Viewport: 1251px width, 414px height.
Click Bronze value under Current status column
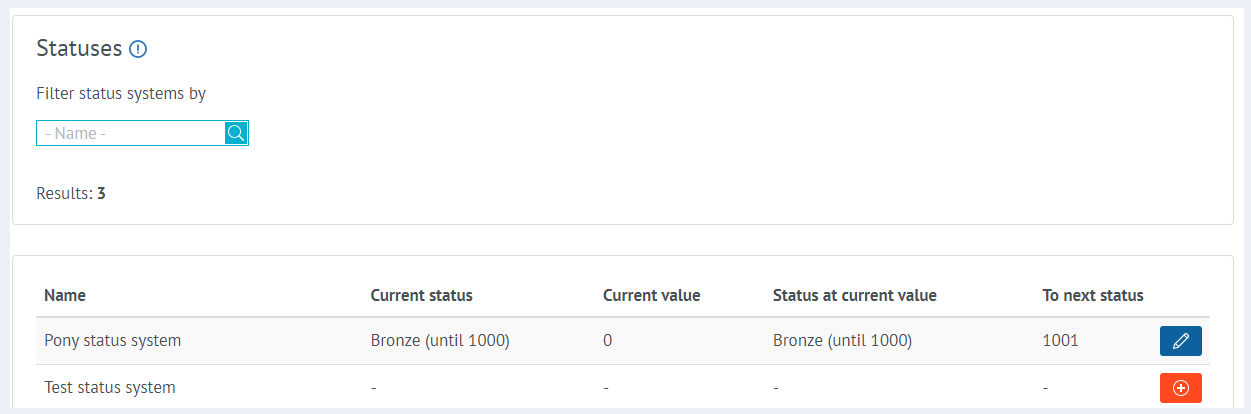[440, 340]
